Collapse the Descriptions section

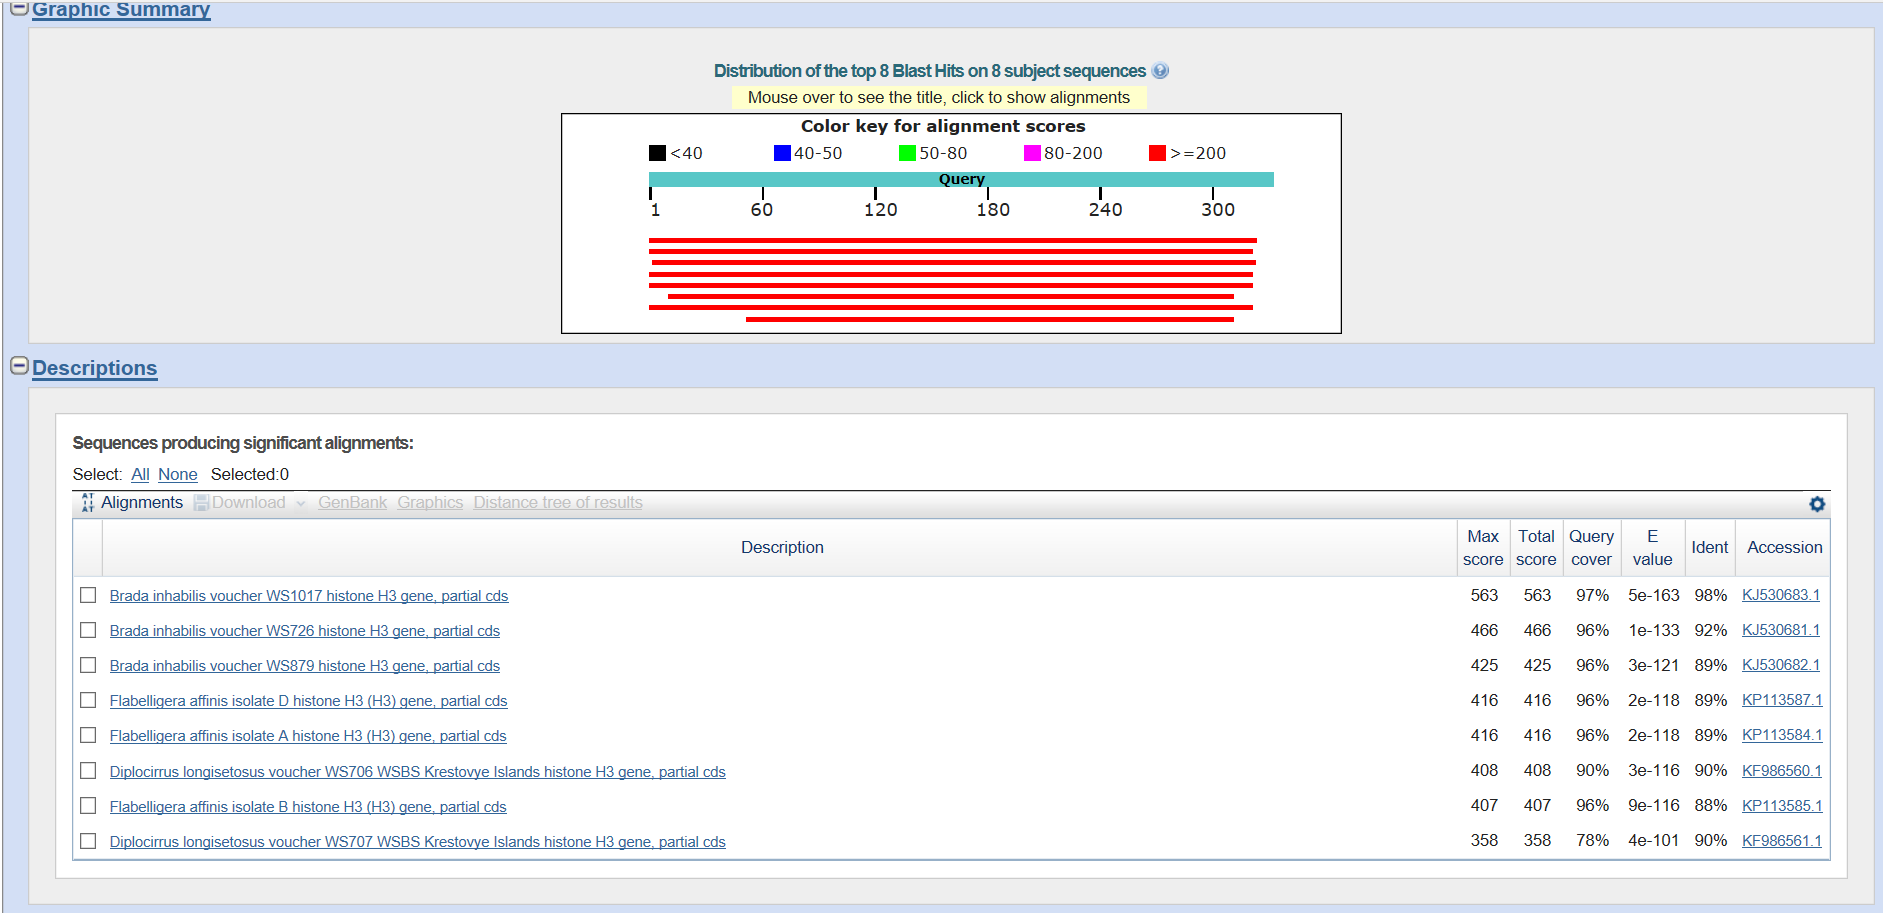click(19, 366)
